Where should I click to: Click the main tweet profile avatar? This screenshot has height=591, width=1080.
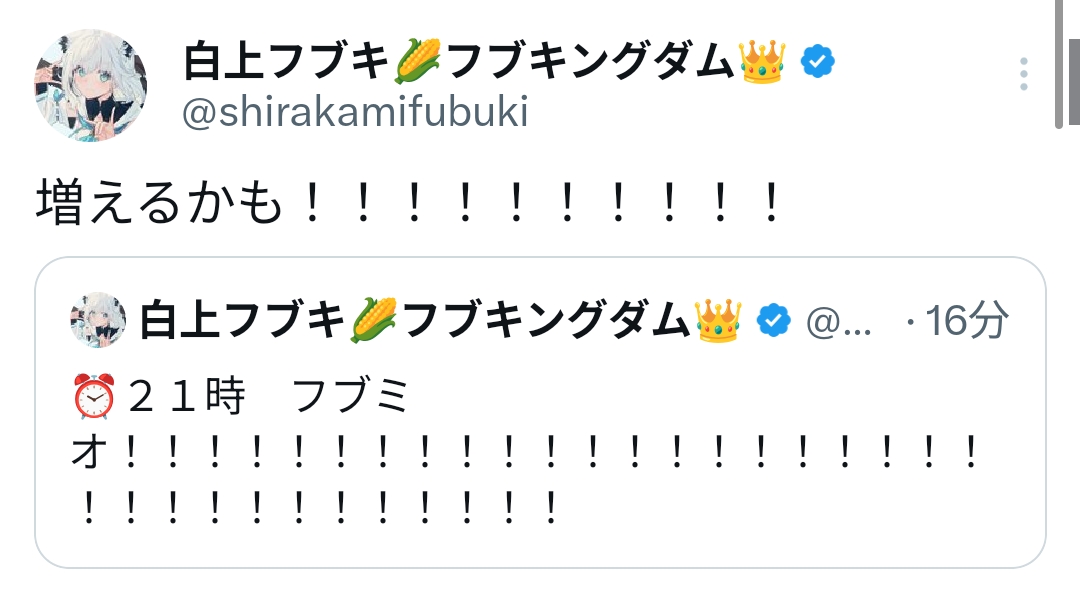coord(91,85)
